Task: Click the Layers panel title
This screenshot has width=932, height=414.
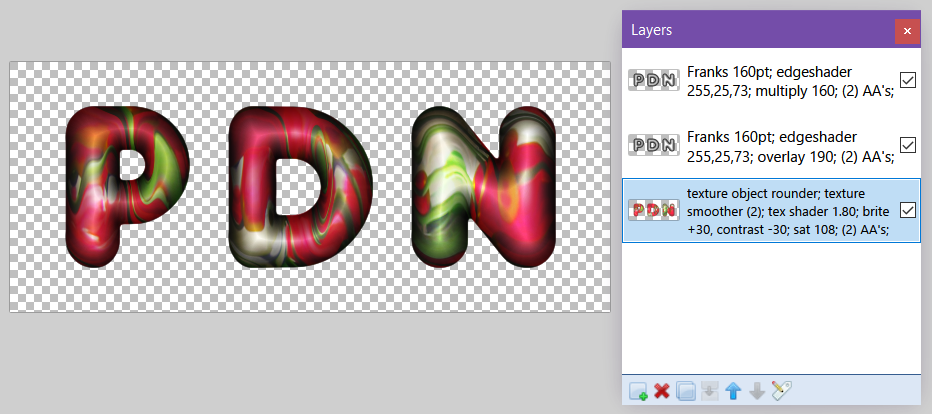Action: pos(651,30)
